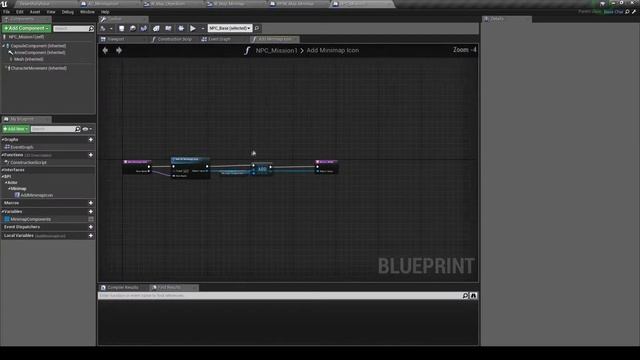Open Class Defaults from the toolbar

(x=168, y=28)
